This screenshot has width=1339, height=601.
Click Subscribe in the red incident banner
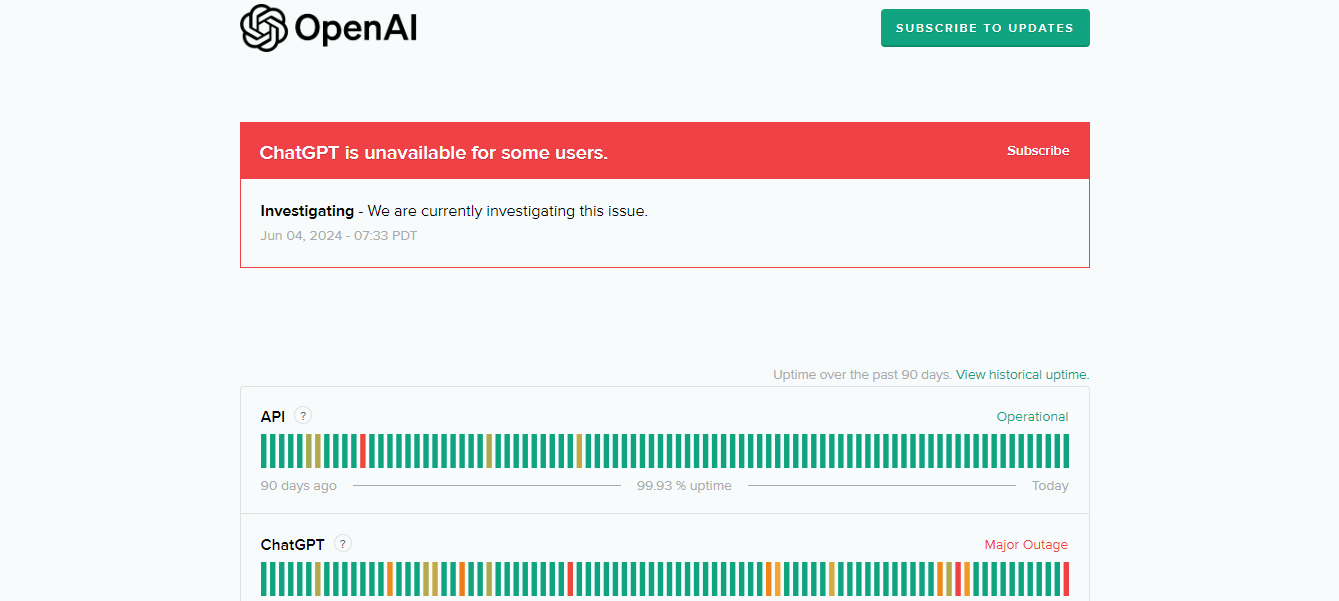1038,151
